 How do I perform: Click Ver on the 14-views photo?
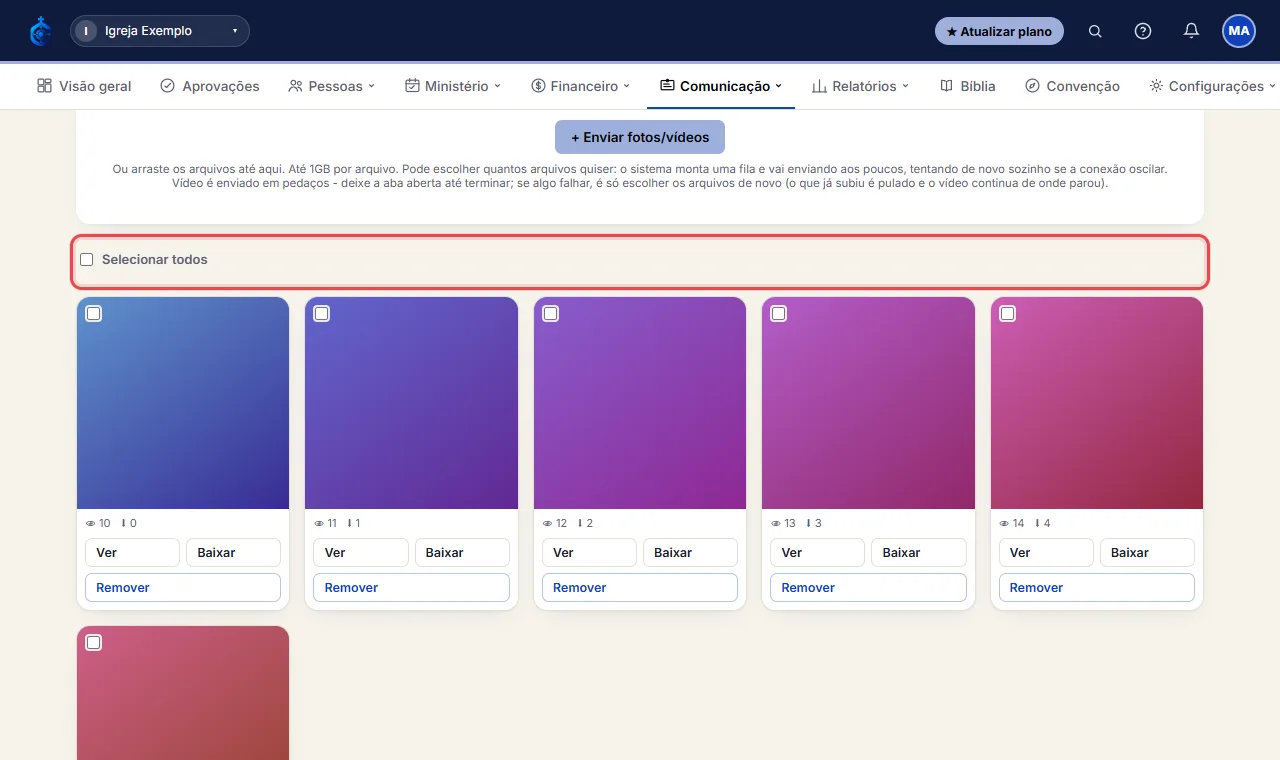[1046, 552]
